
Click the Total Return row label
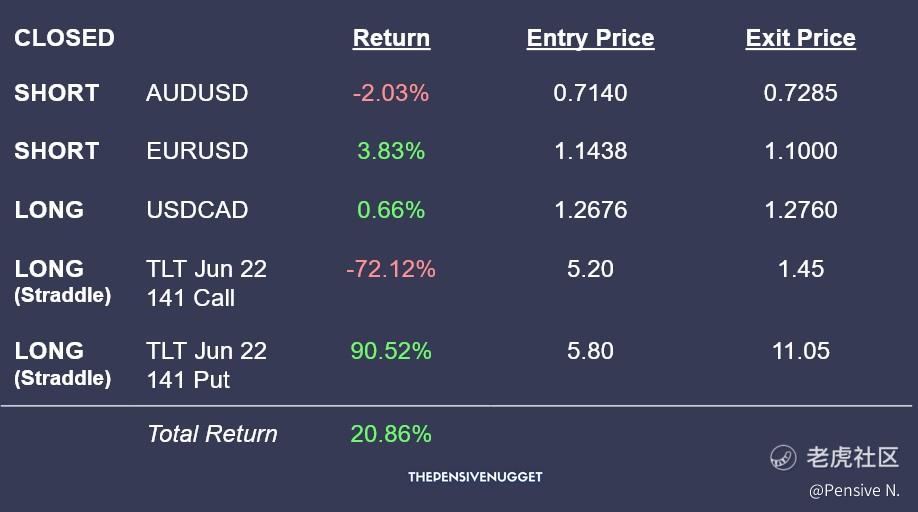[x=212, y=434]
